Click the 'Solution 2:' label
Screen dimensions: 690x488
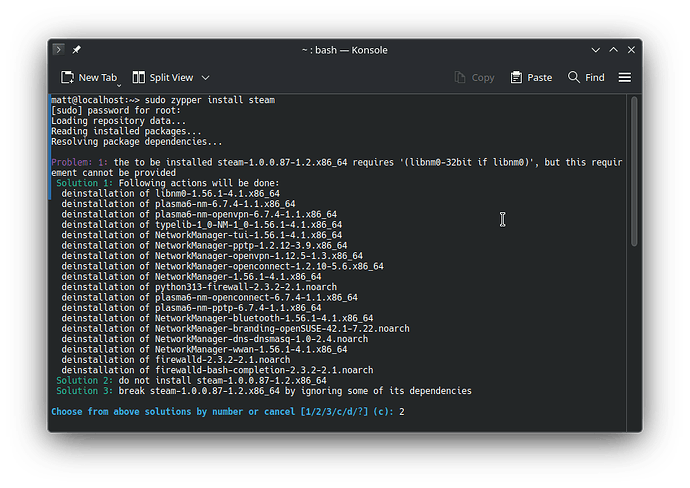(x=84, y=380)
